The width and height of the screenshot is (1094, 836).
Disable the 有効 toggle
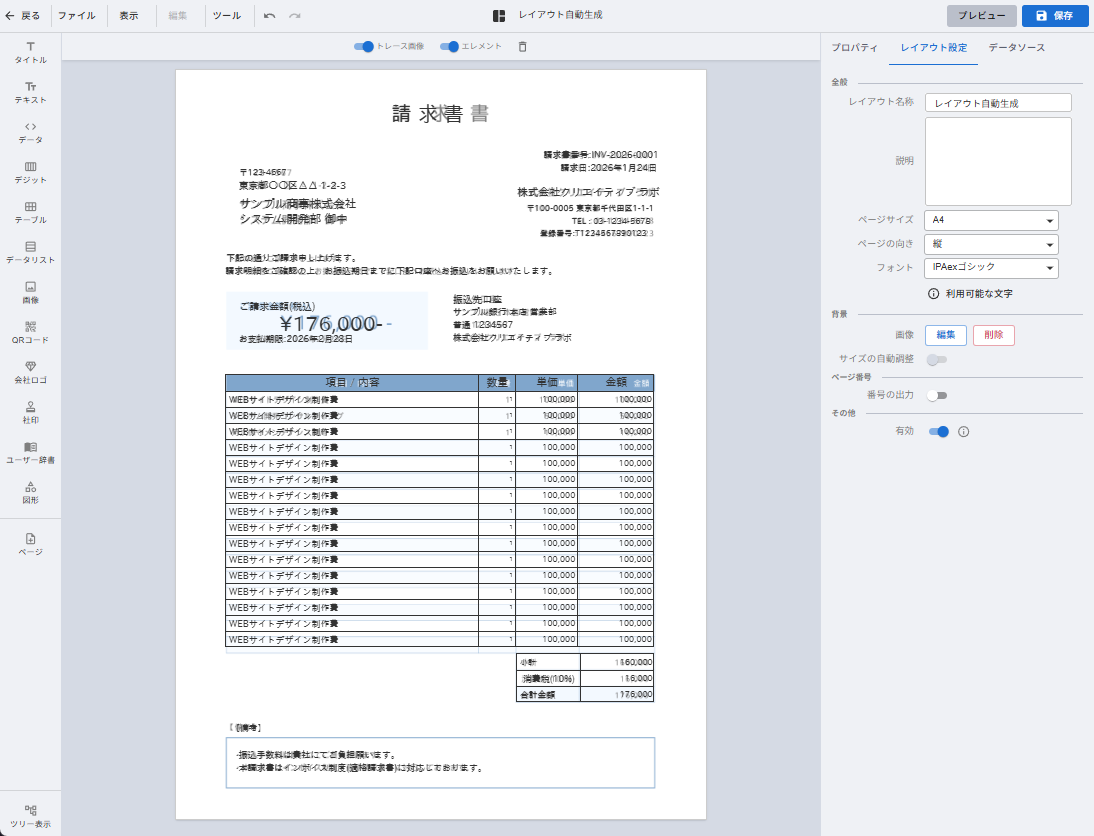pos(938,432)
